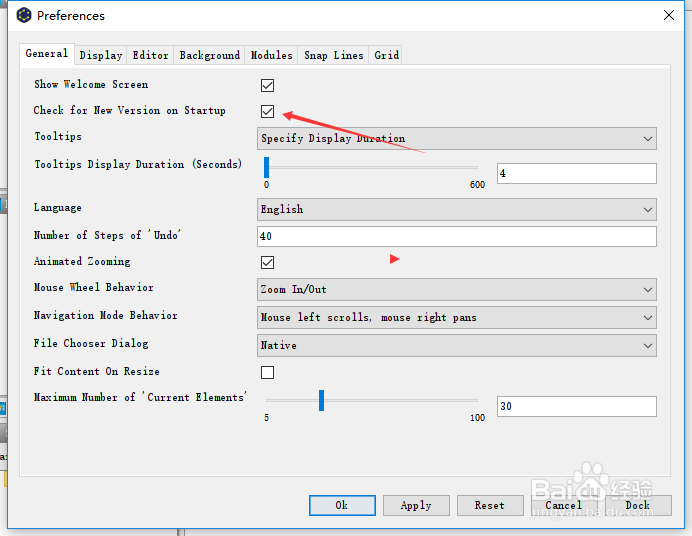This screenshot has width=692, height=536.
Task: Click the tooltip duration value field
Action: click(577, 173)
